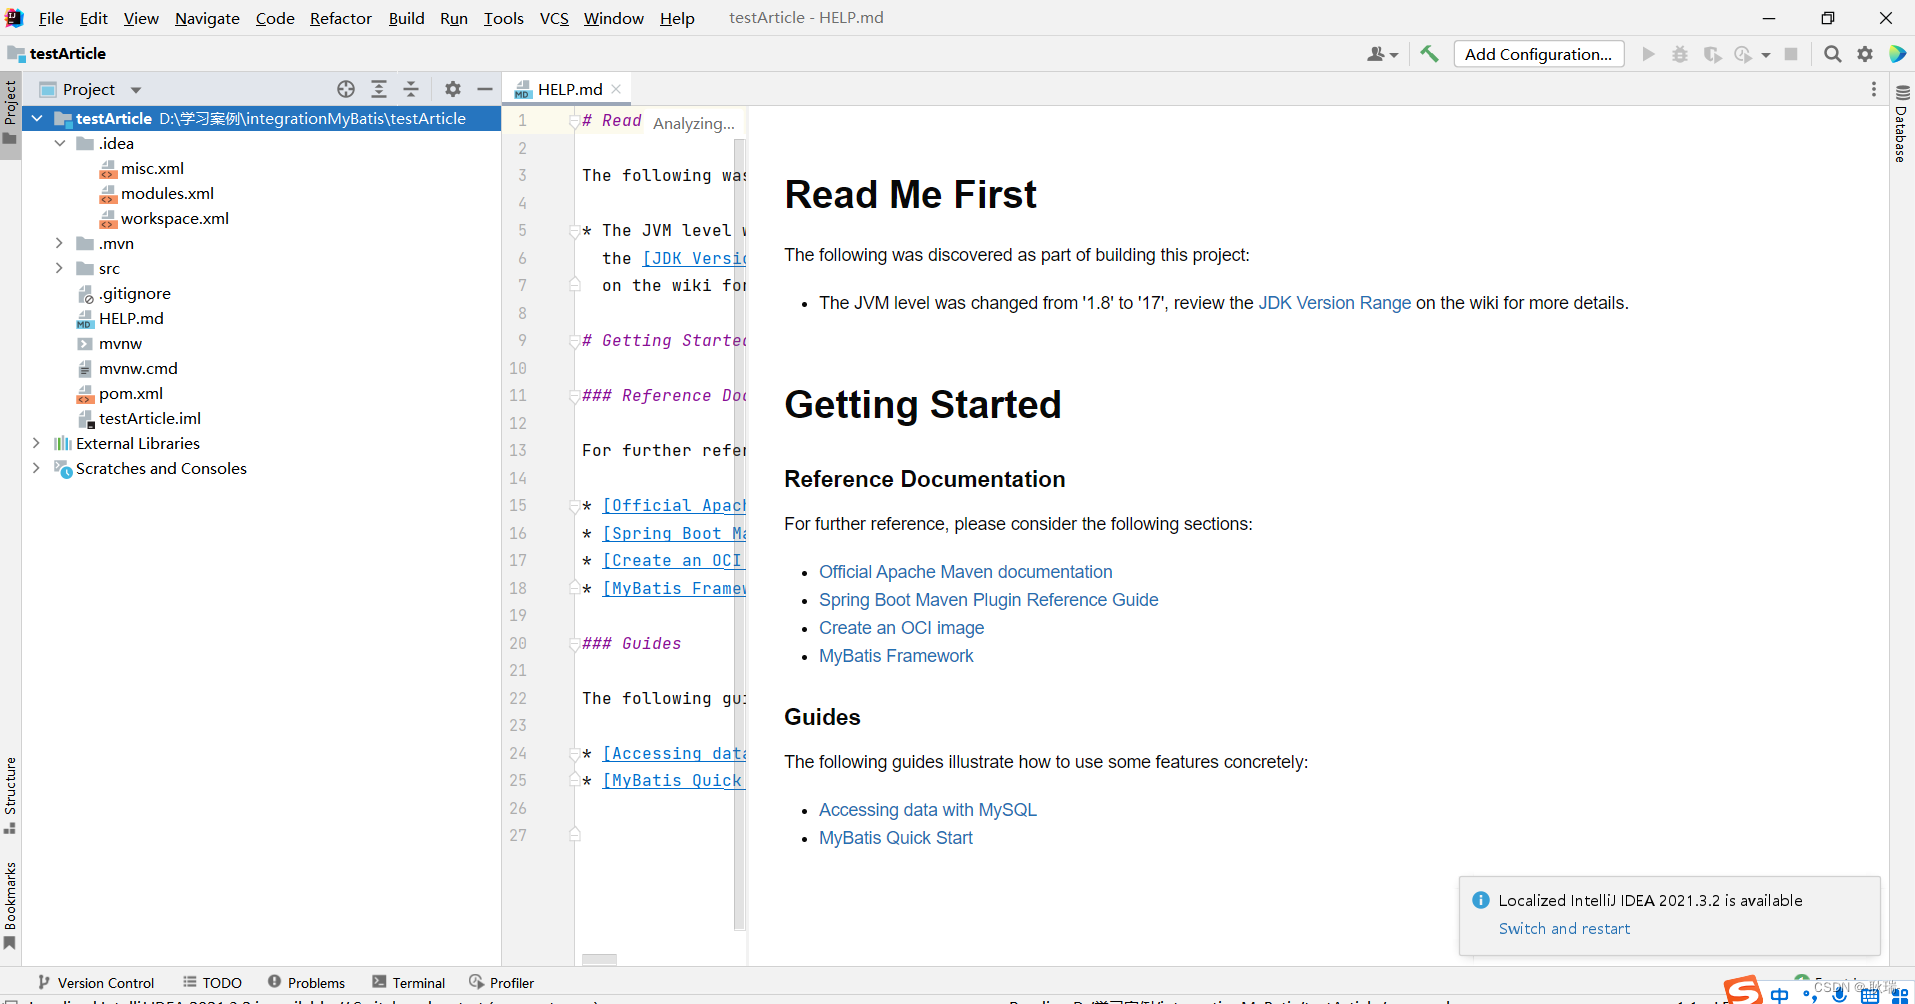Open Official Apache Maven documentation link
This screenshot has height=1004, width=1915.
965,572
